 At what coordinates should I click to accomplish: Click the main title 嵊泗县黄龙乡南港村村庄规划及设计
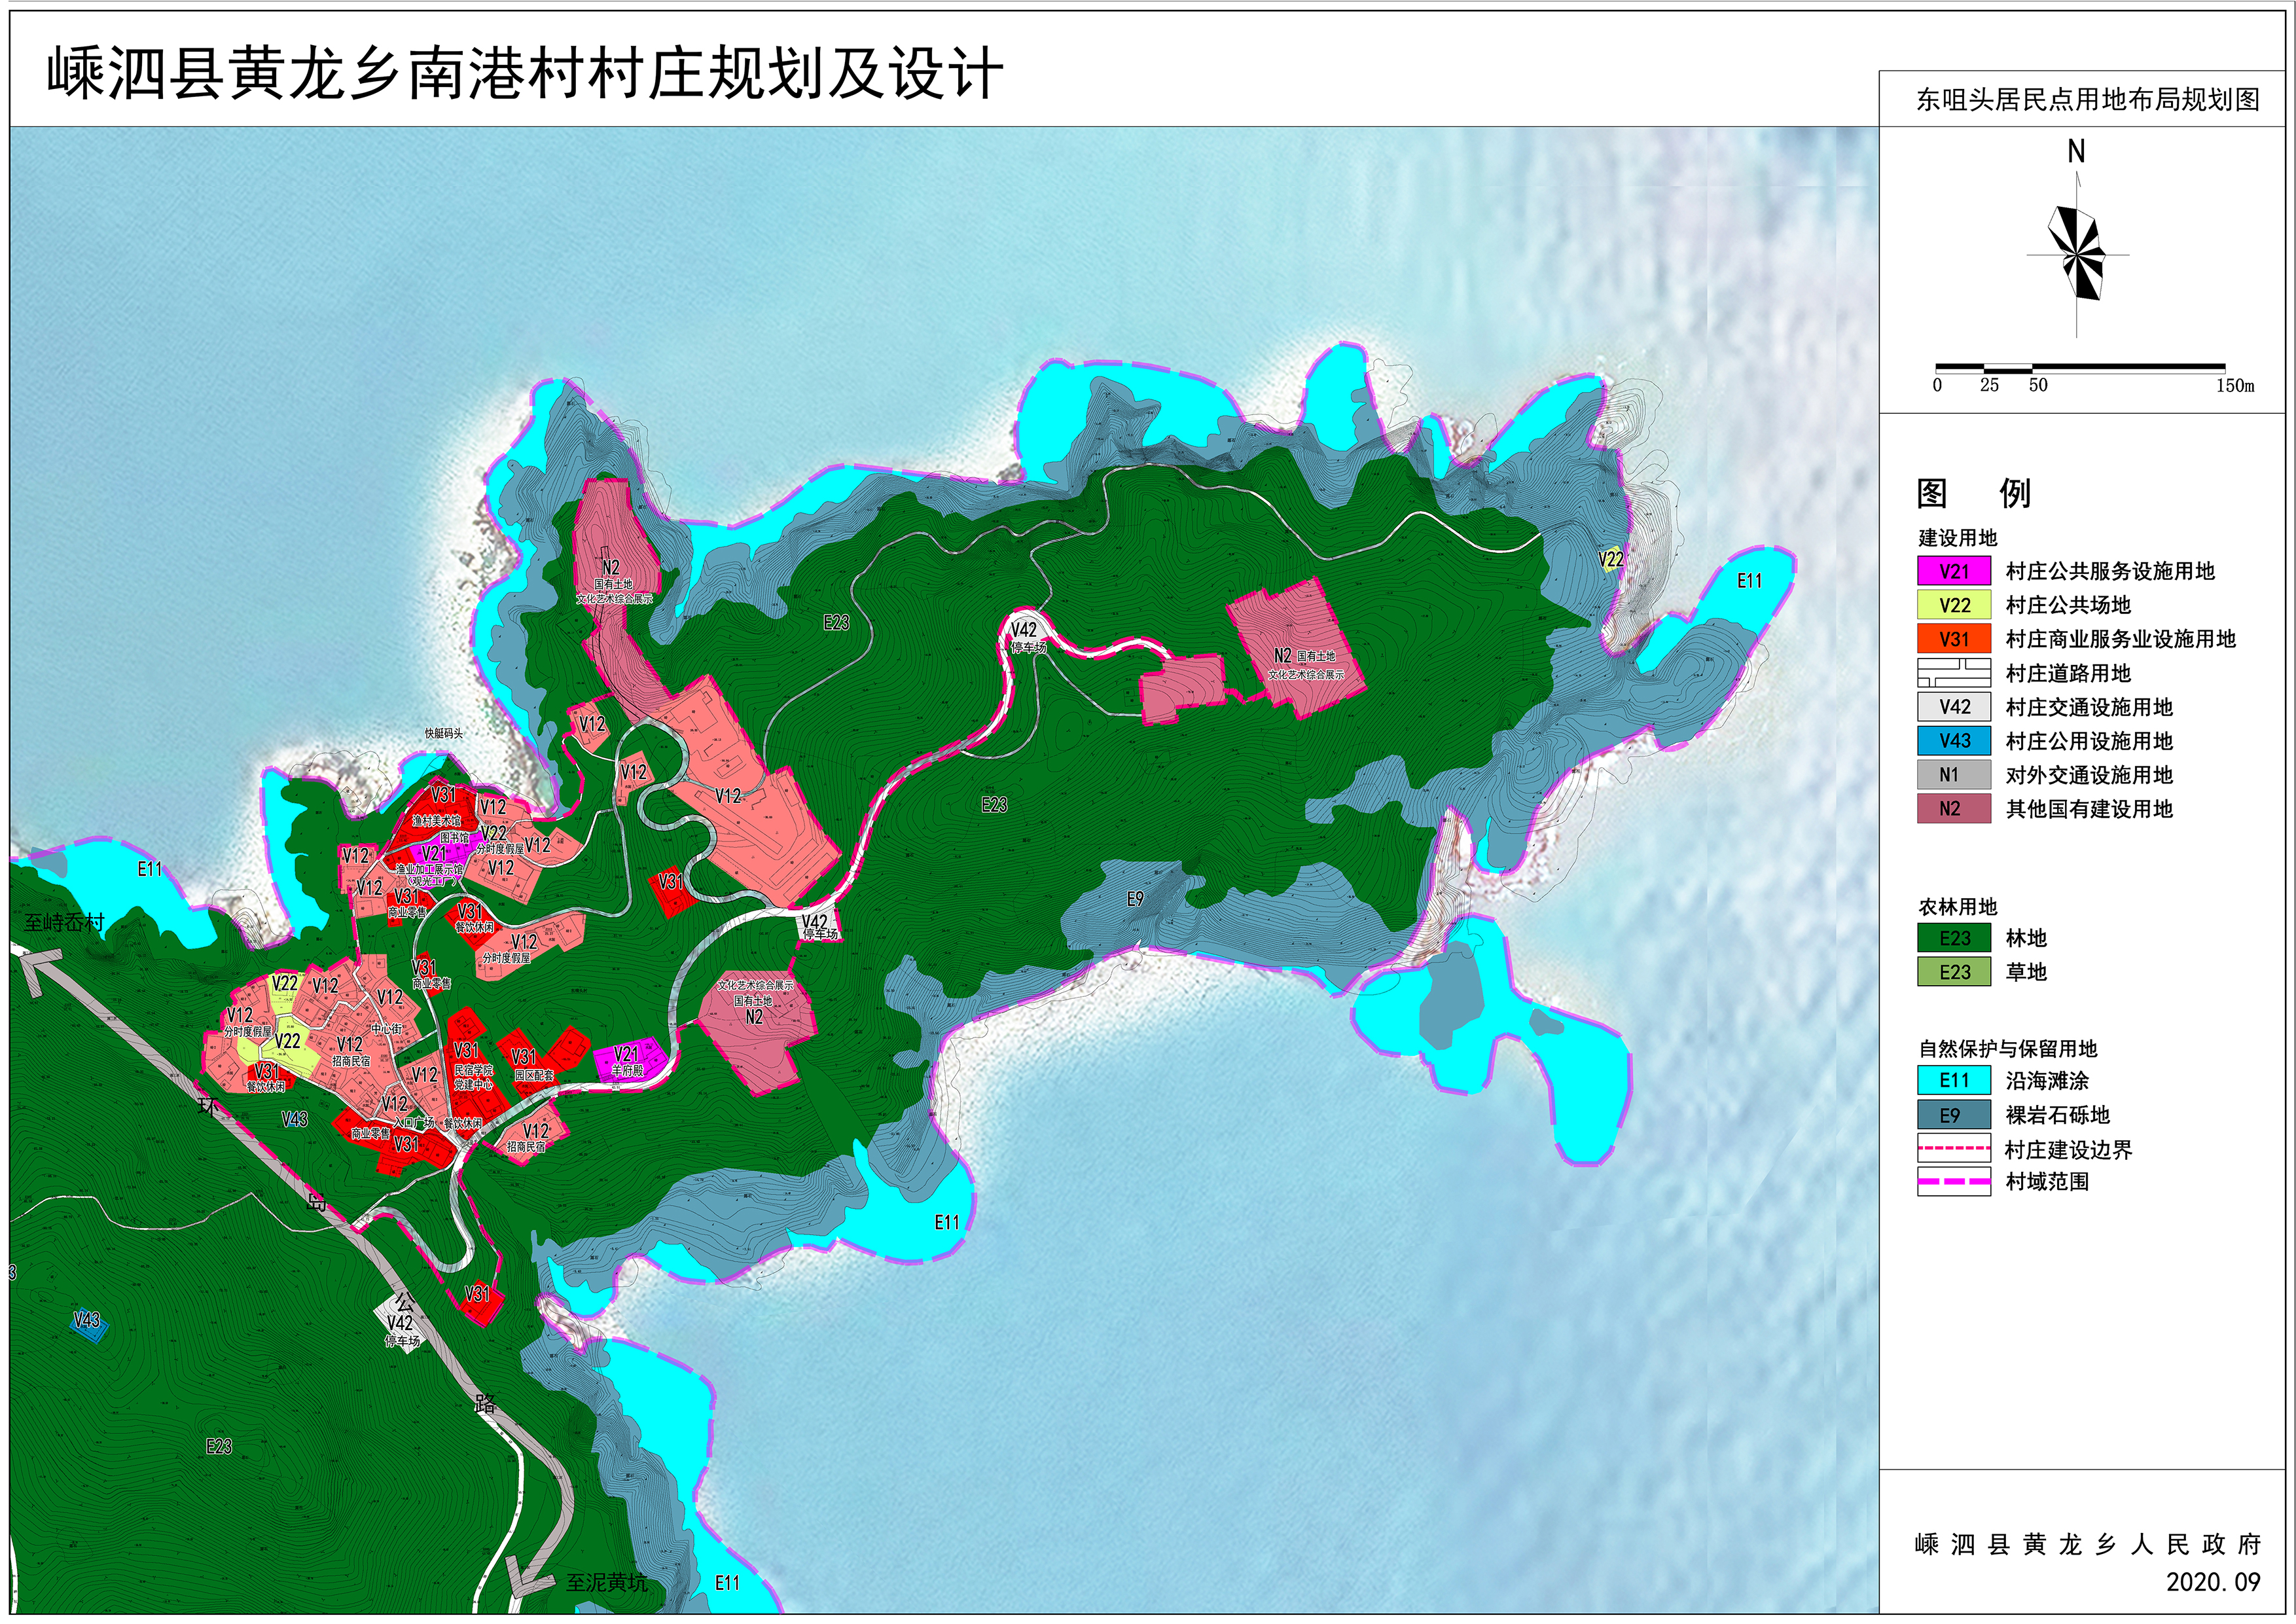(x=525, y=74)
